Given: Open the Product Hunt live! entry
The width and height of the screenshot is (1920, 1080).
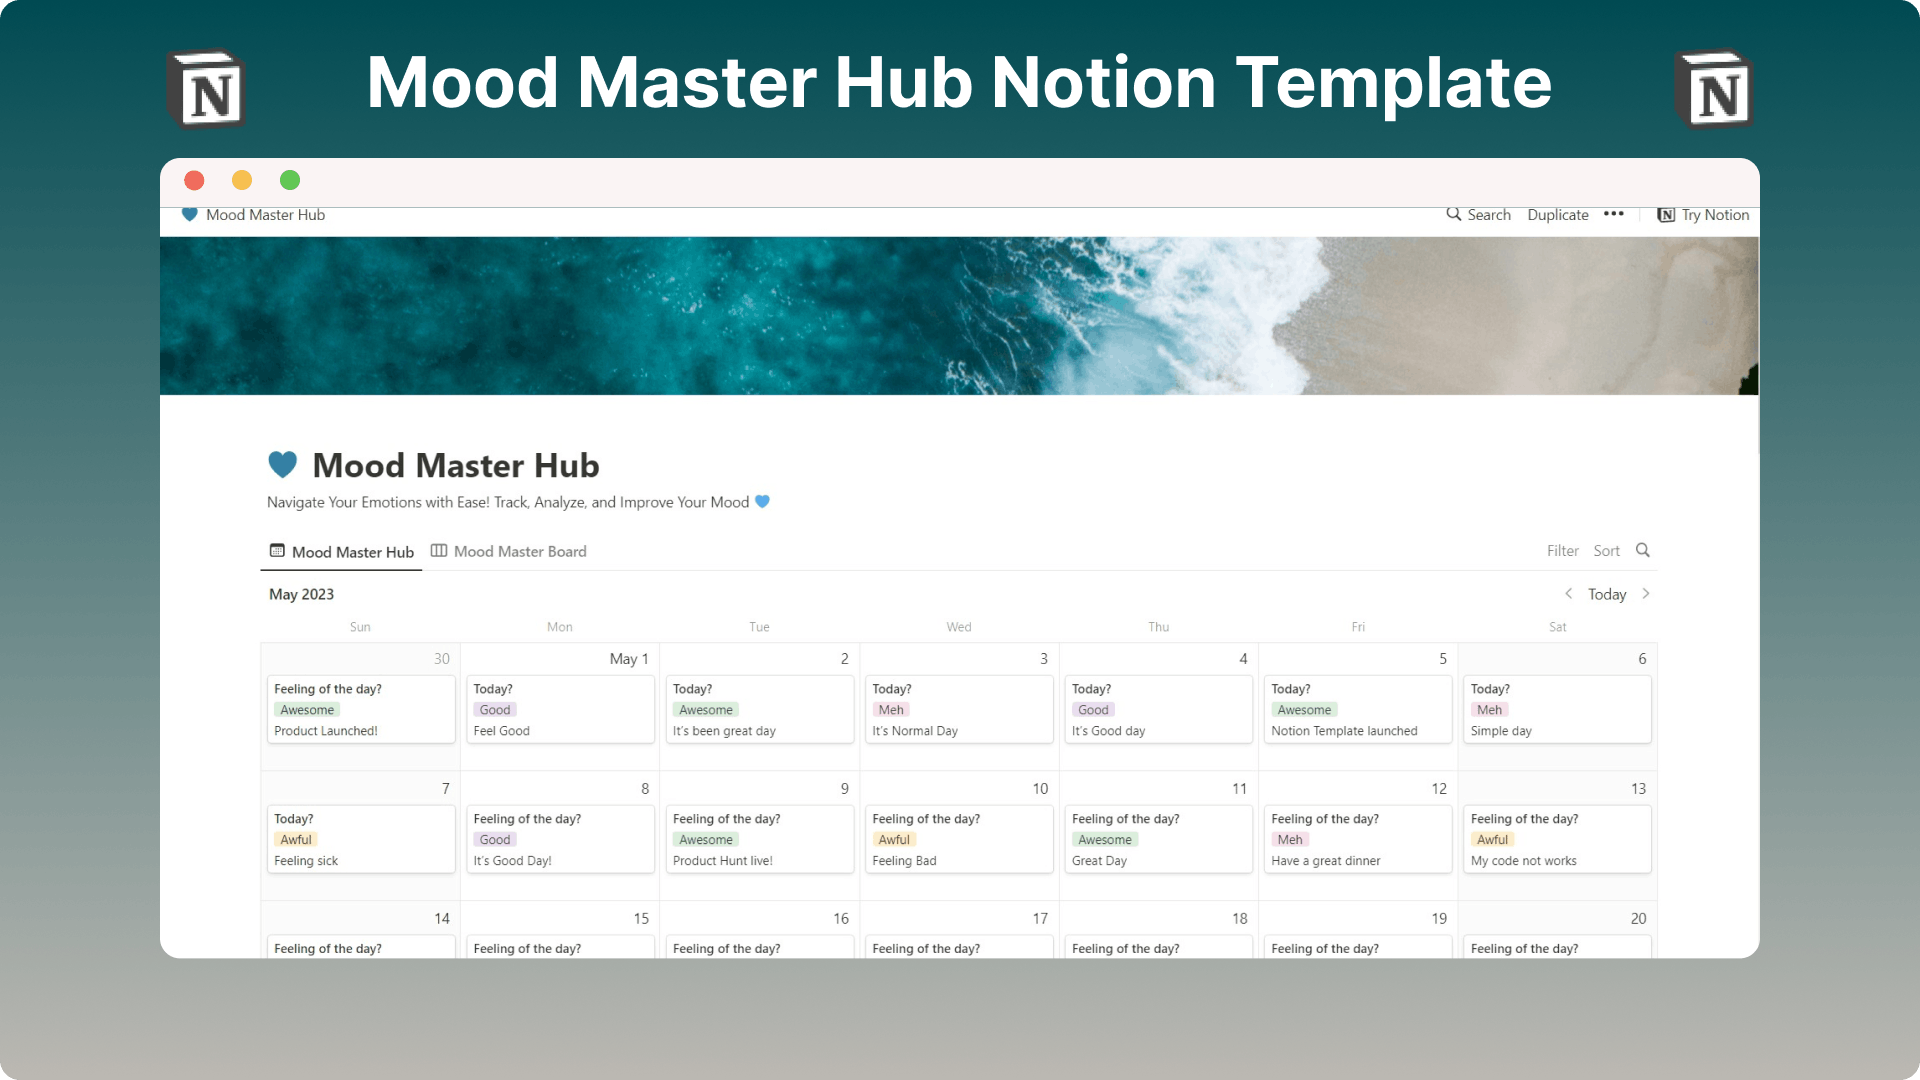Looking at the screenshot, I should (x=760, y=840).
